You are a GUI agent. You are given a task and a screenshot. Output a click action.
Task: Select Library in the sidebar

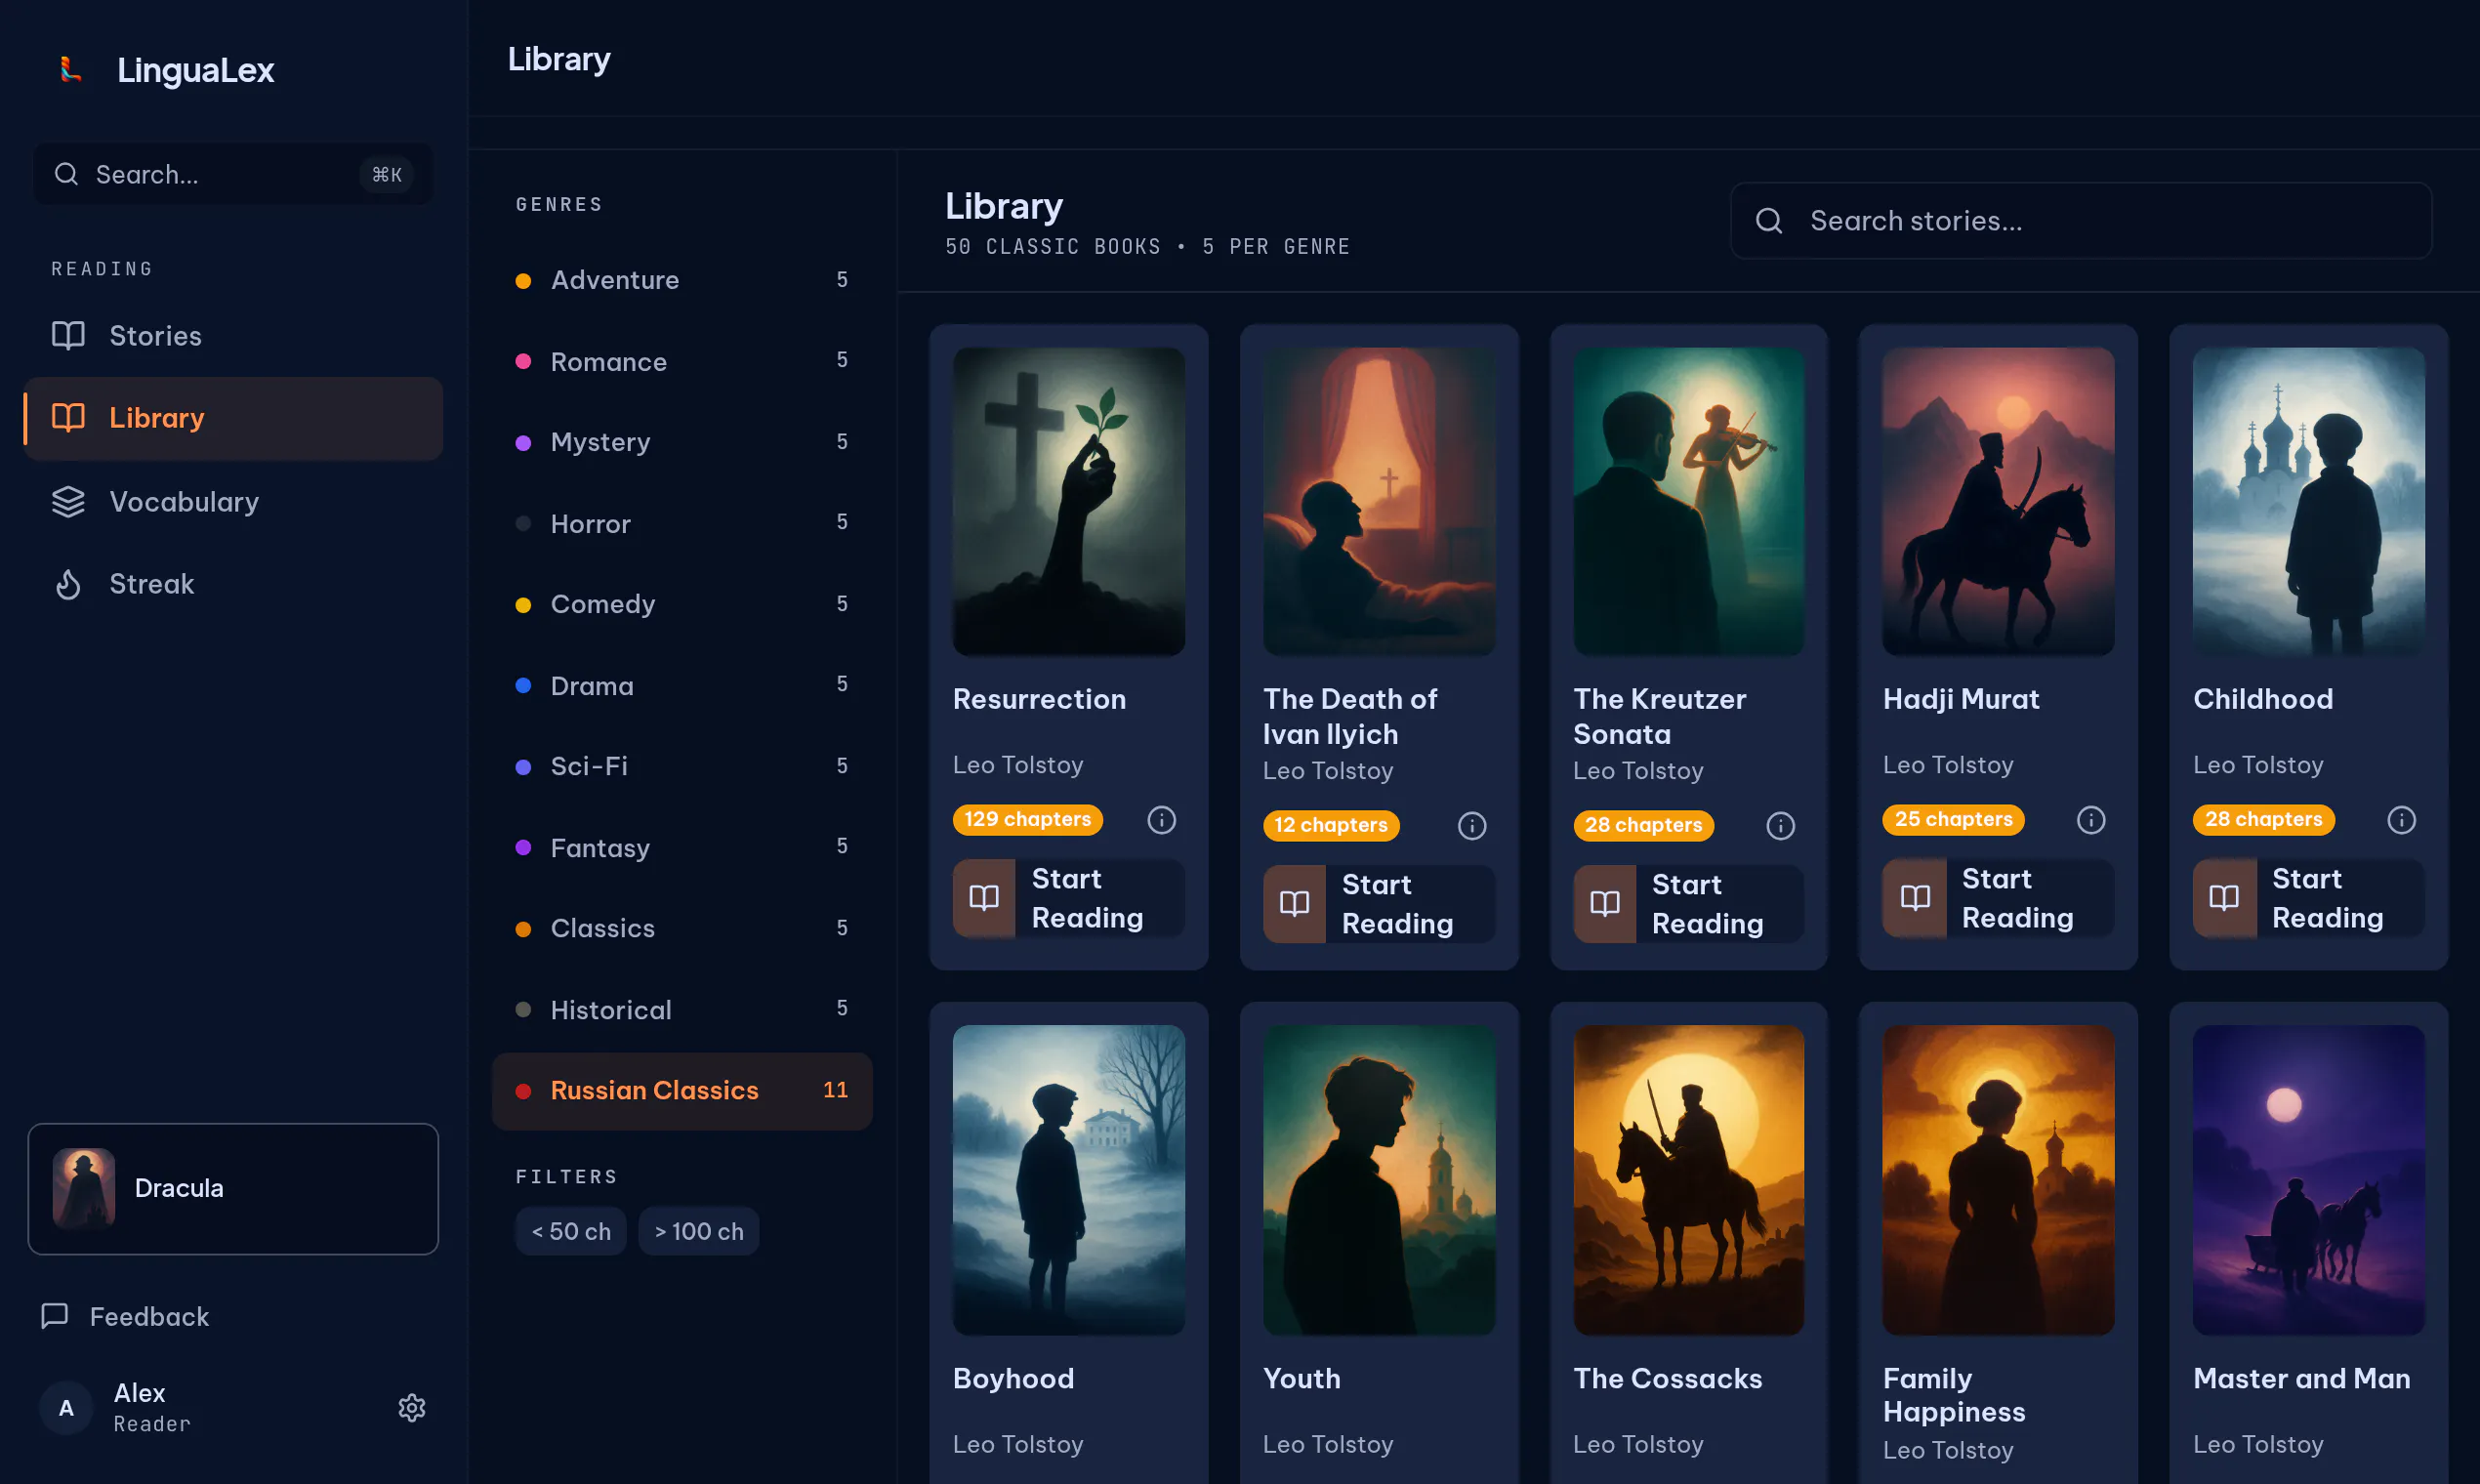click(233, 418)
